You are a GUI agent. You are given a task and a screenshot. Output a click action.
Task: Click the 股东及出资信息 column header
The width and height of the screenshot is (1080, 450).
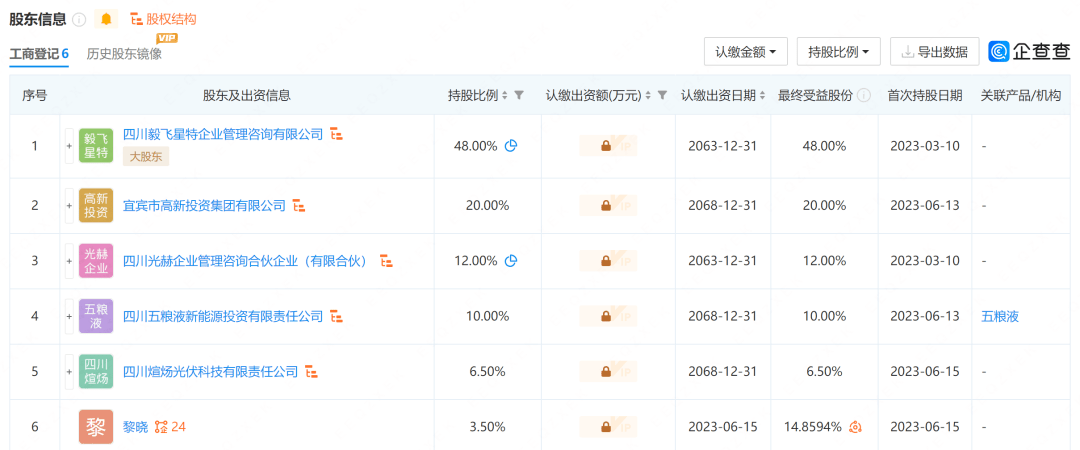247,96
